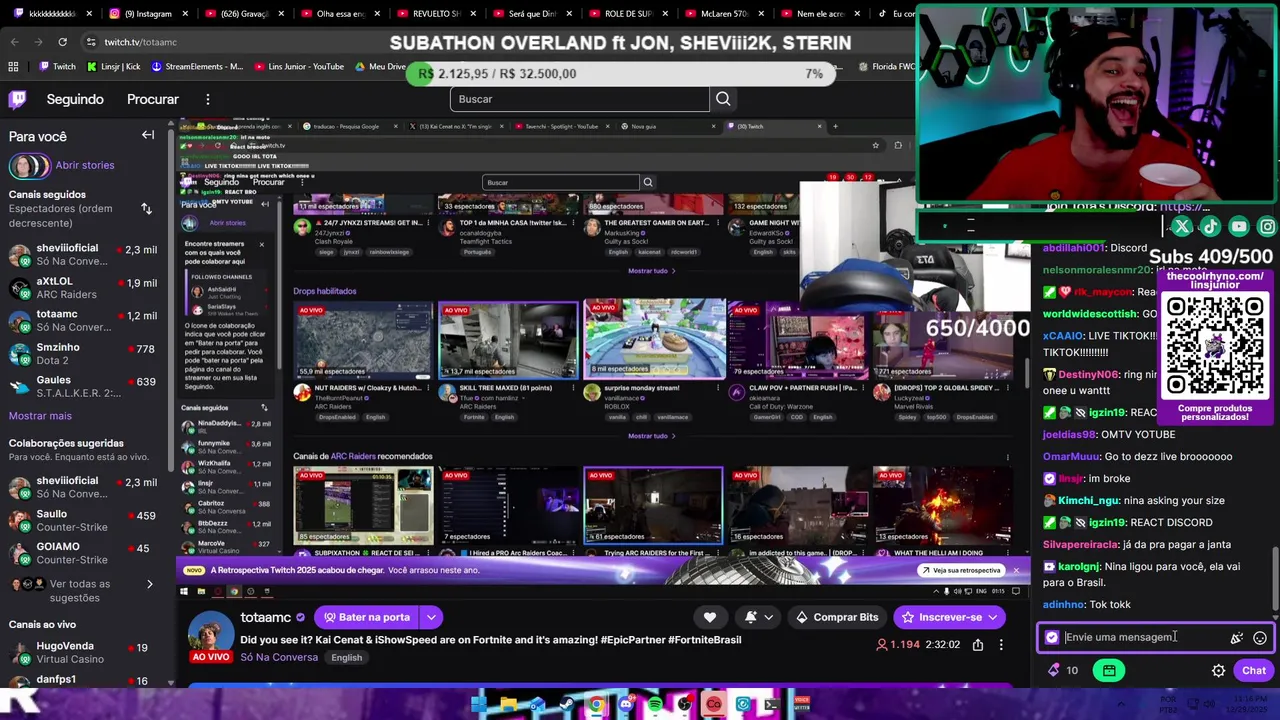Open the Twitch bookmark

click(x=57, y=66)
